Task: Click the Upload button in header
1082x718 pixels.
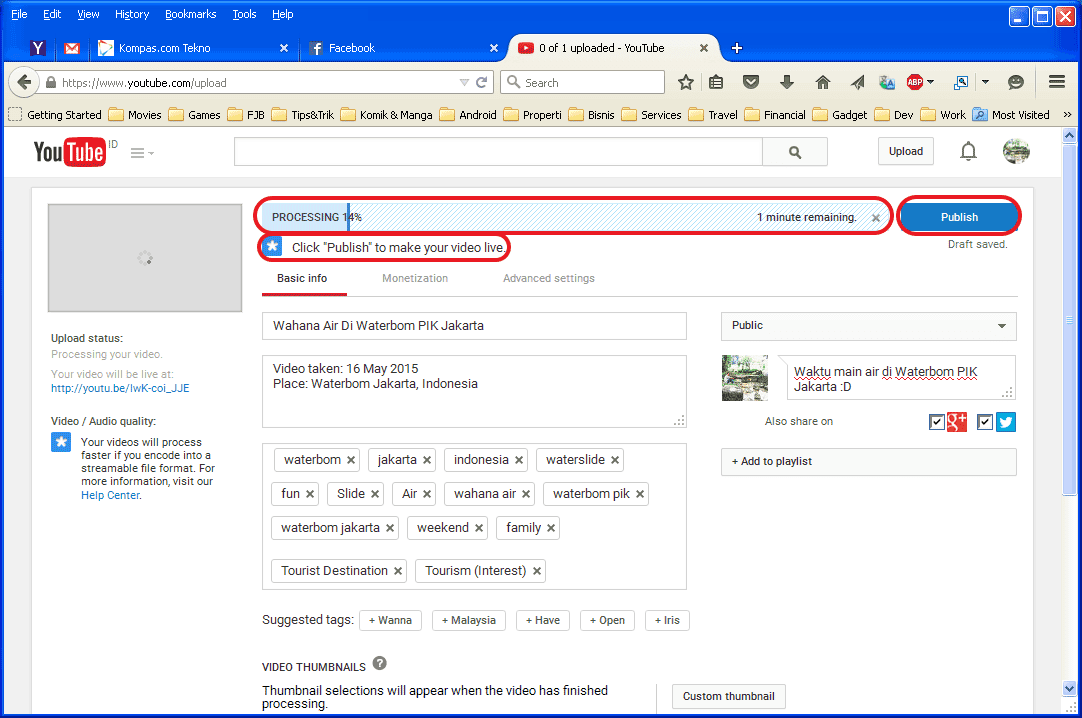Action: pos(905,151)
